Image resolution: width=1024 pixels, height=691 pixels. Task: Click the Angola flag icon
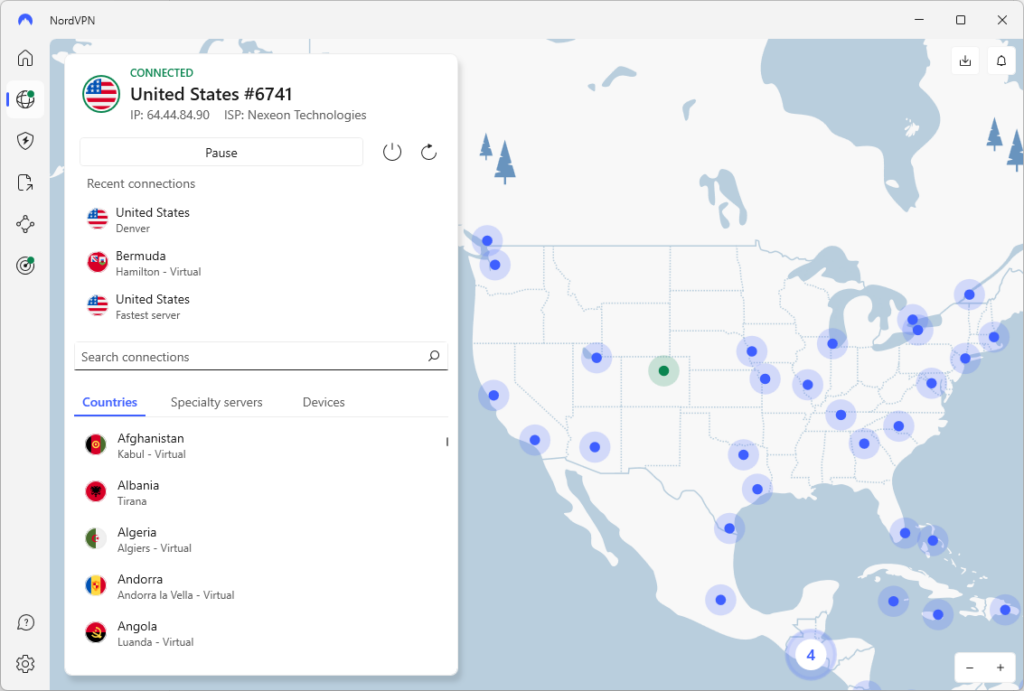pyautogui.click(x=96, y=633)
